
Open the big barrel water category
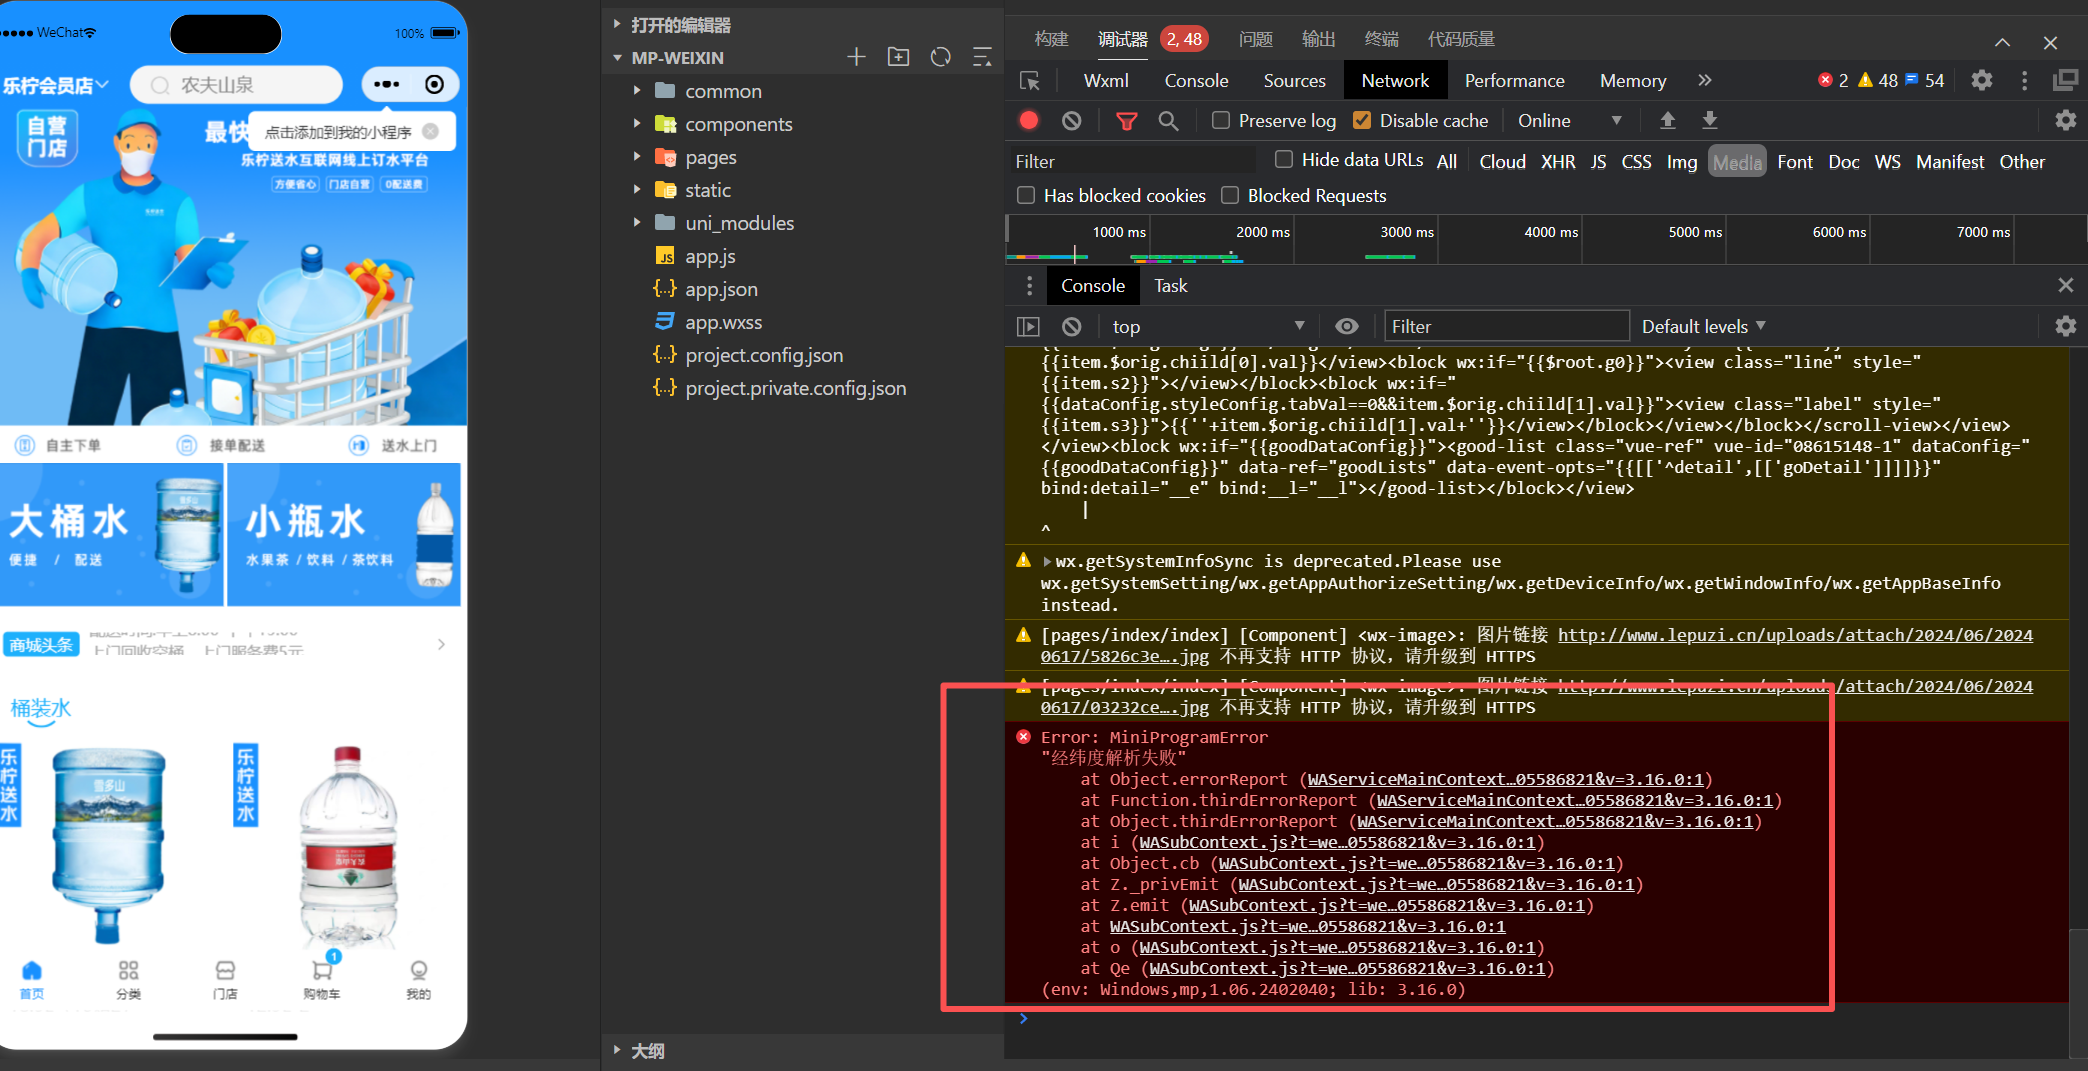coord(112,535)
